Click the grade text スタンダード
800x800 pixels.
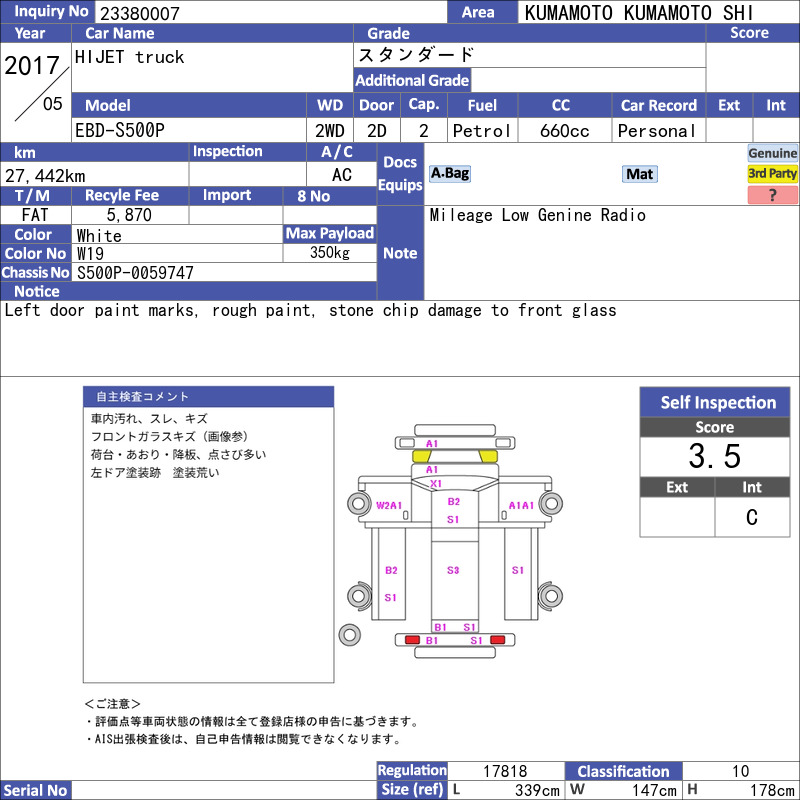click(x=416, y=55)
